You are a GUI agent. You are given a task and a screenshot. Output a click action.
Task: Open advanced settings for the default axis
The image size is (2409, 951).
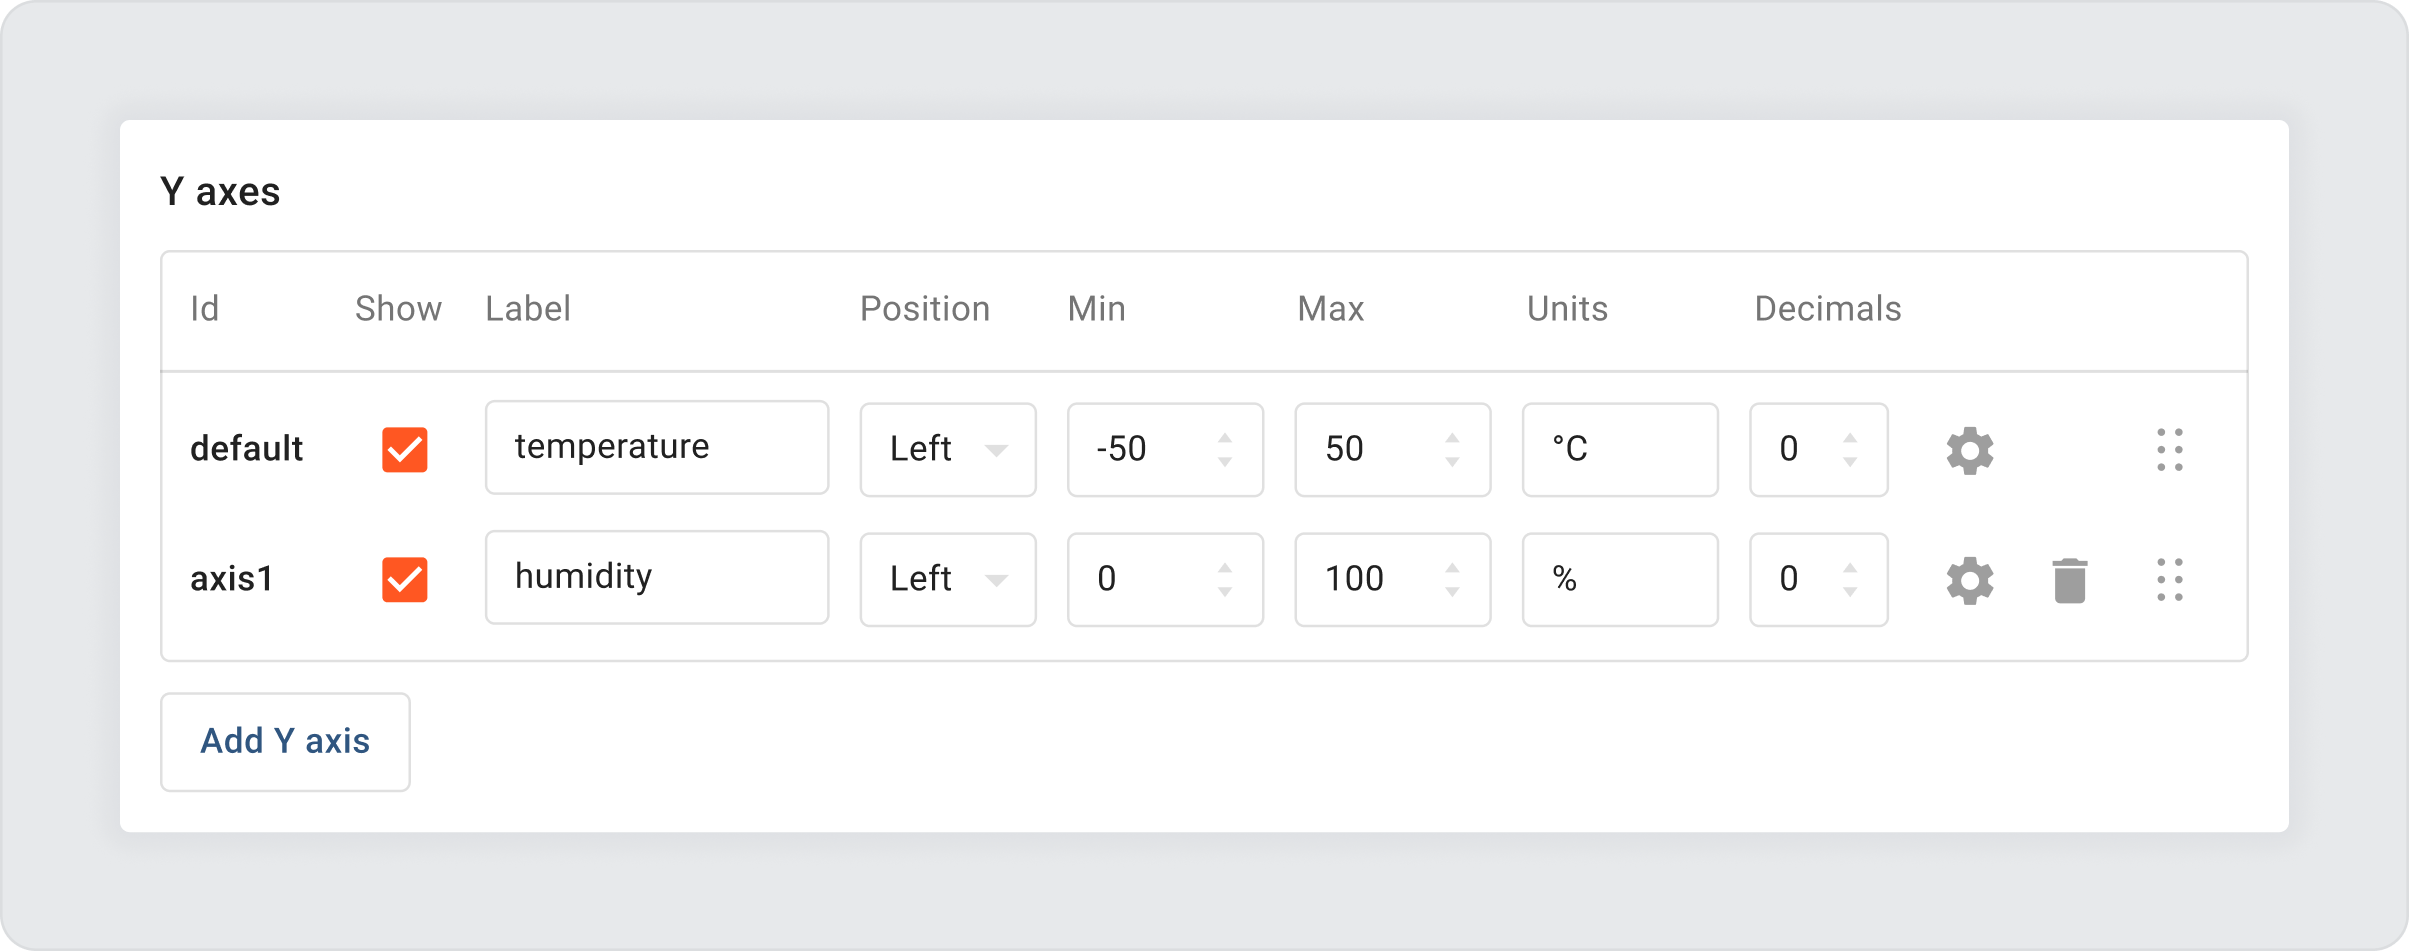[1971, 450]
